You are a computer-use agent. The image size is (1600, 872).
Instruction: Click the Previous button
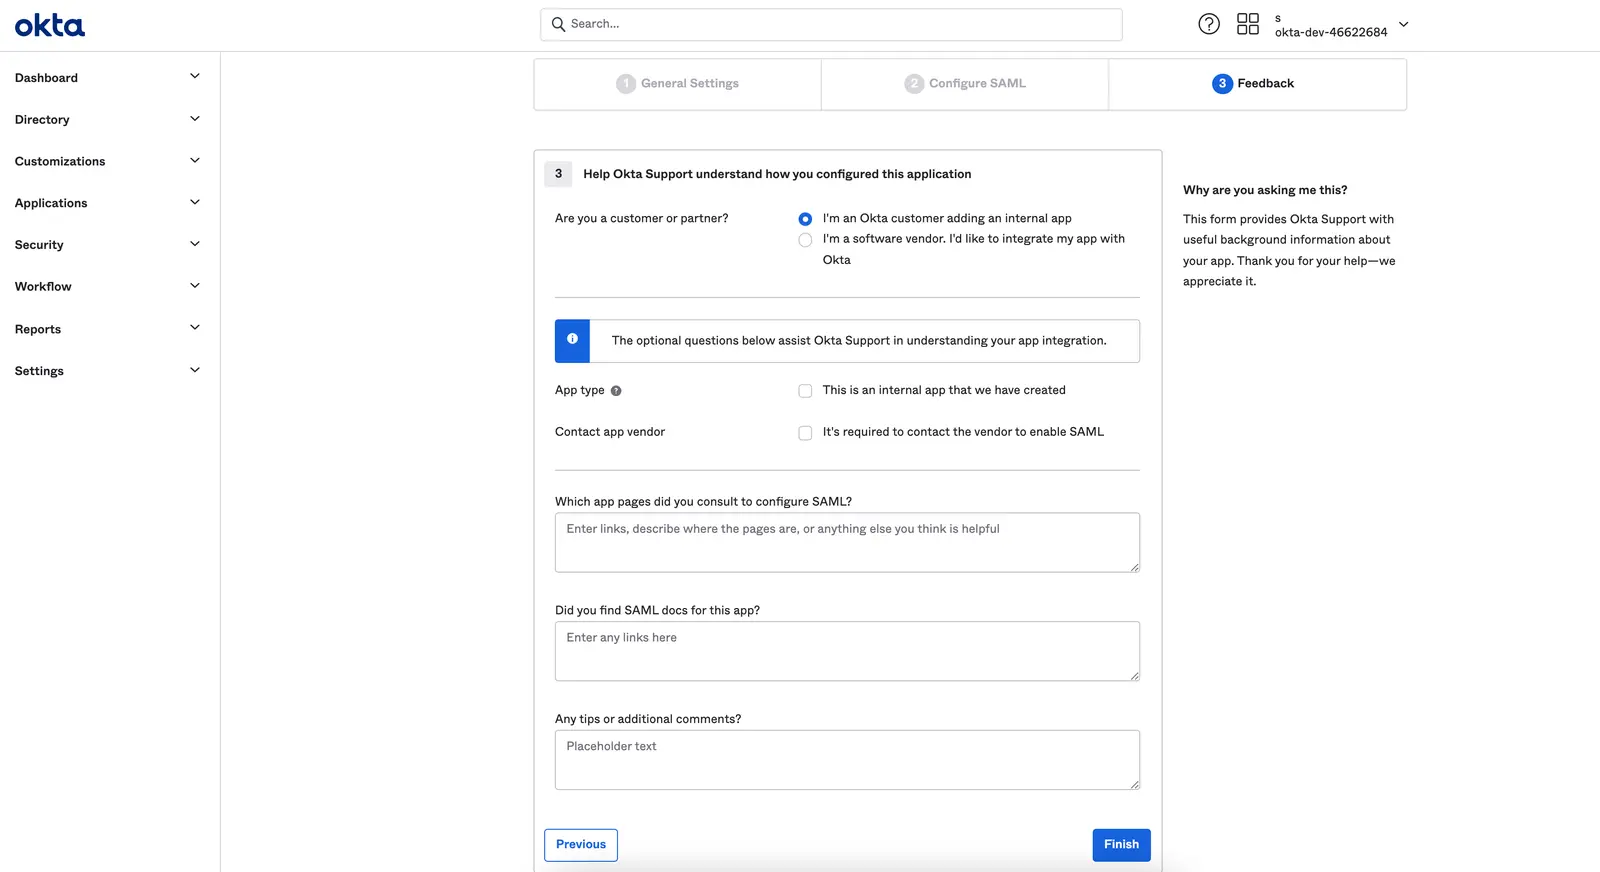click(x=581, y=845)
